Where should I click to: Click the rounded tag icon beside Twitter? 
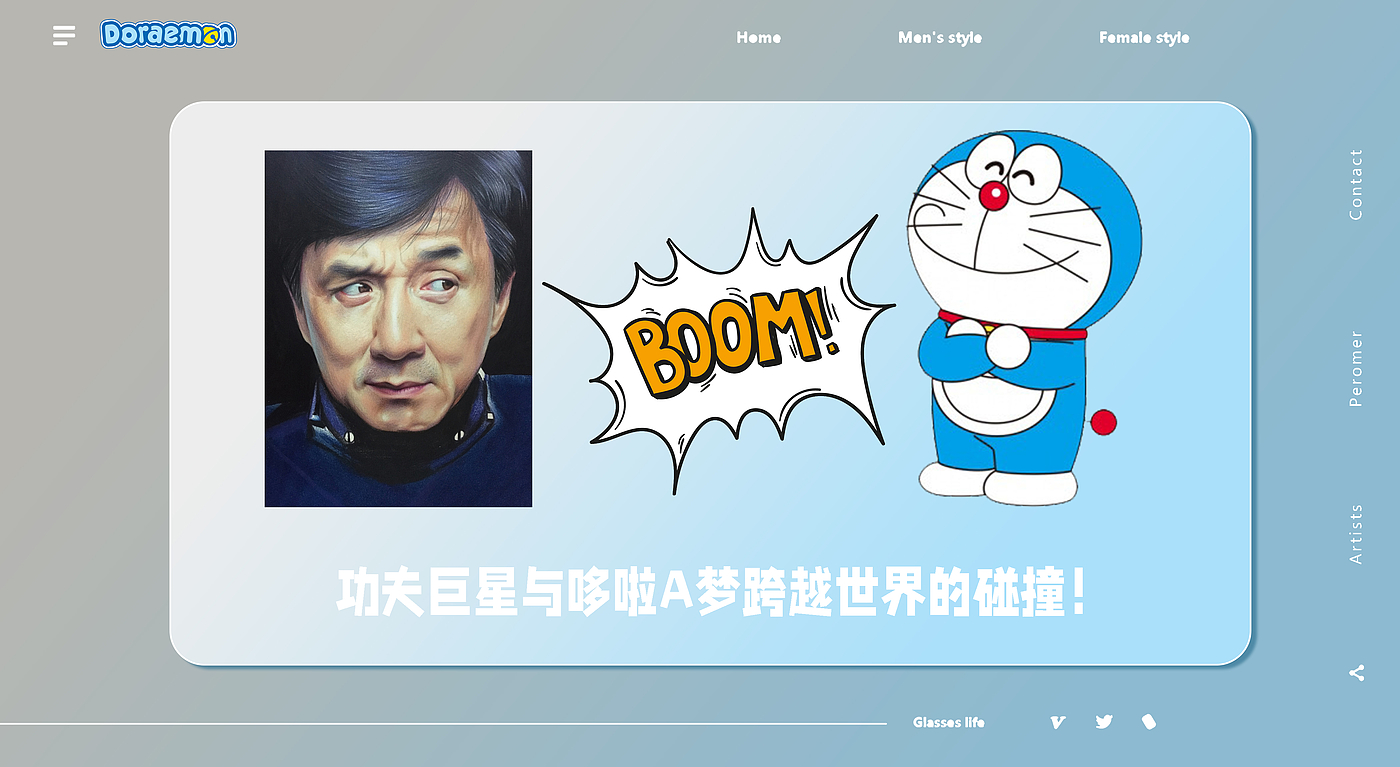(x=1149, y=721)
